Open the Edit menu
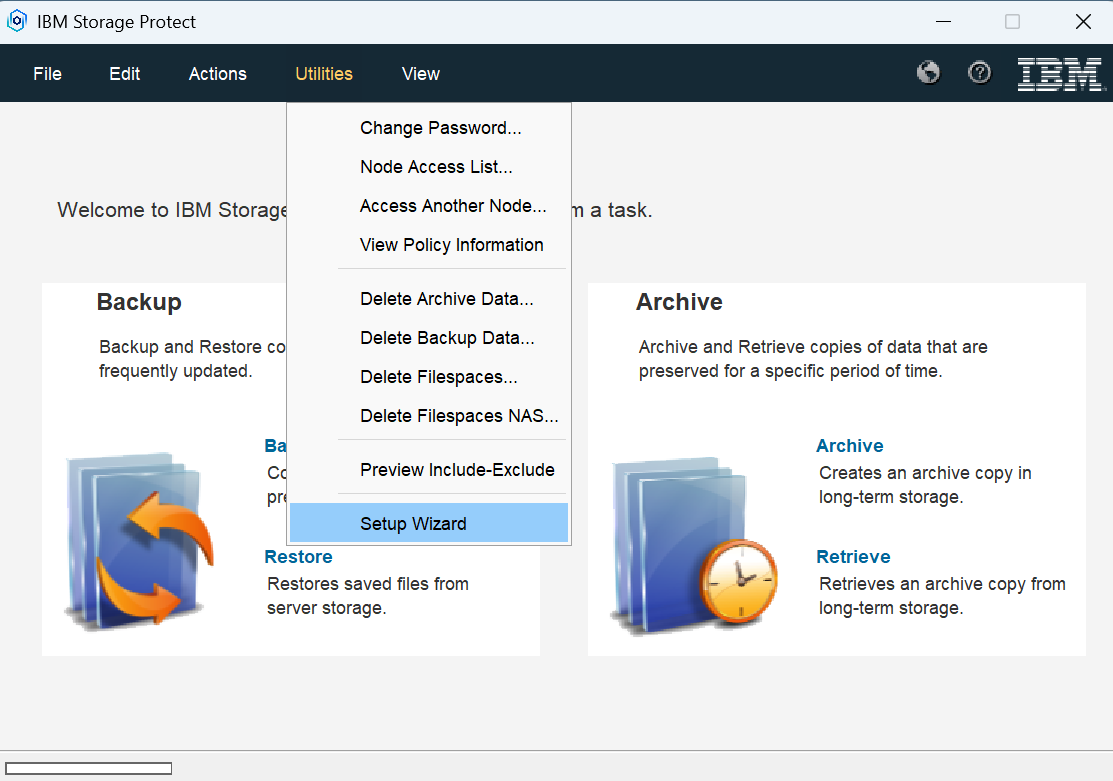The width and height of the screenshot is (1113, 781). coord(125,74)
